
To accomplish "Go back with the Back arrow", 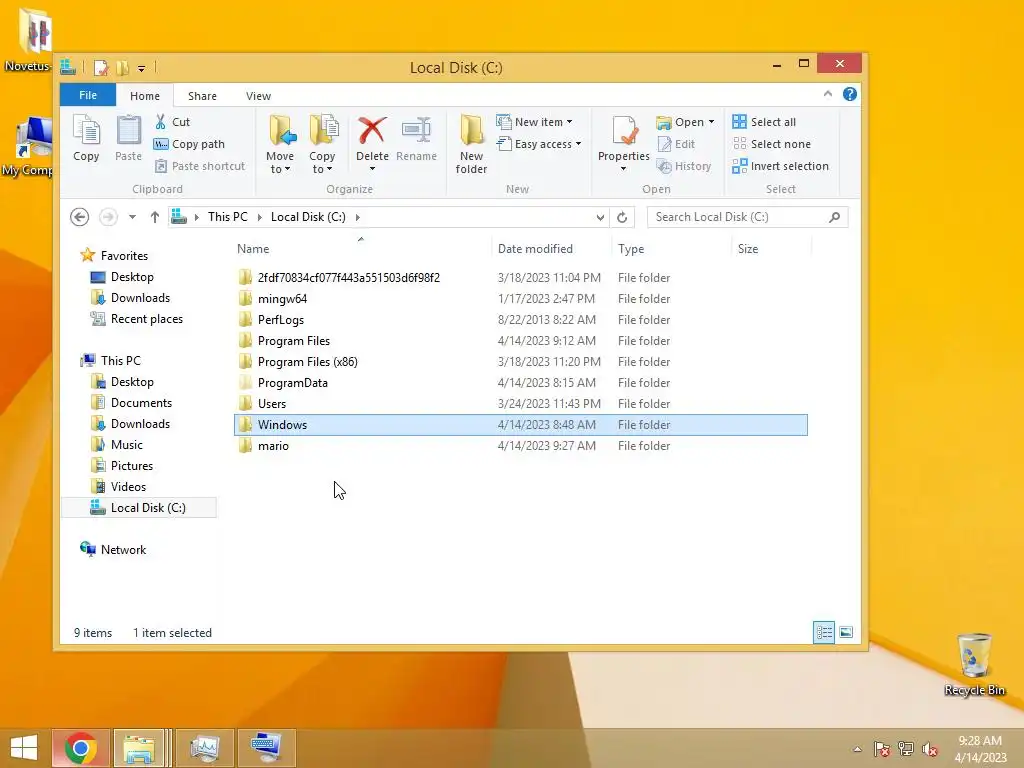I will (80, 217).
